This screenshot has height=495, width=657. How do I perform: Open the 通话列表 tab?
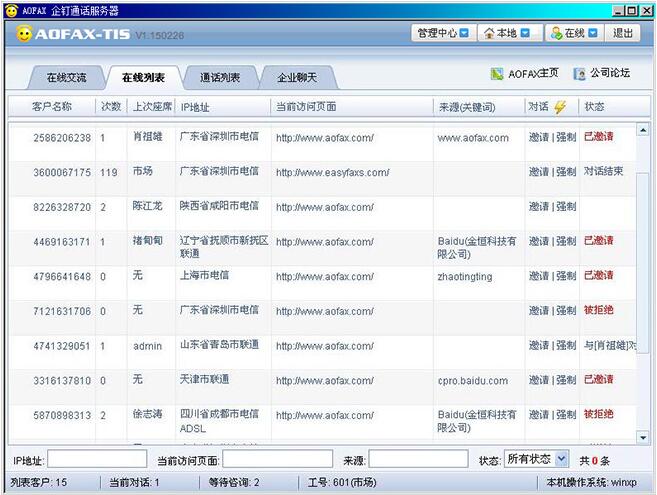pos(219,77)
